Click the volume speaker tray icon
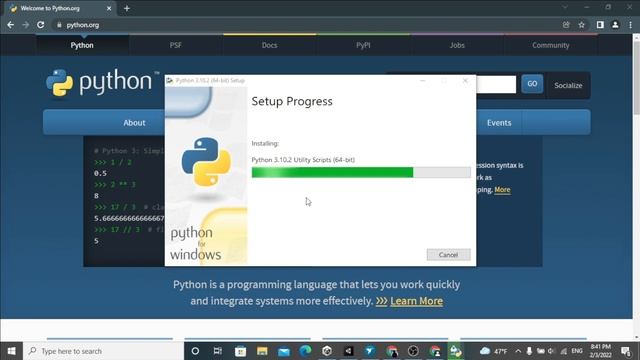Viewport: 640px width, 360px height. coord(551,351)
